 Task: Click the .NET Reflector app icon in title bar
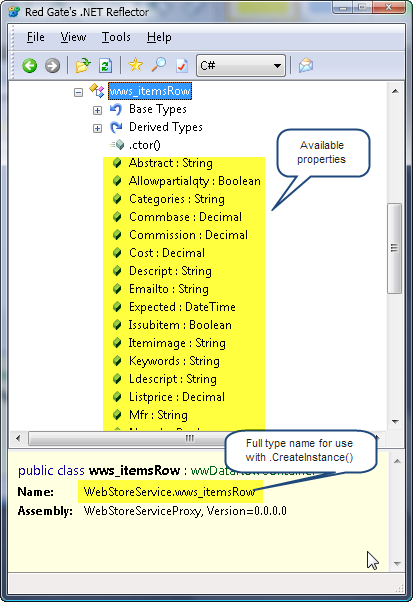[x=15, y=12]
